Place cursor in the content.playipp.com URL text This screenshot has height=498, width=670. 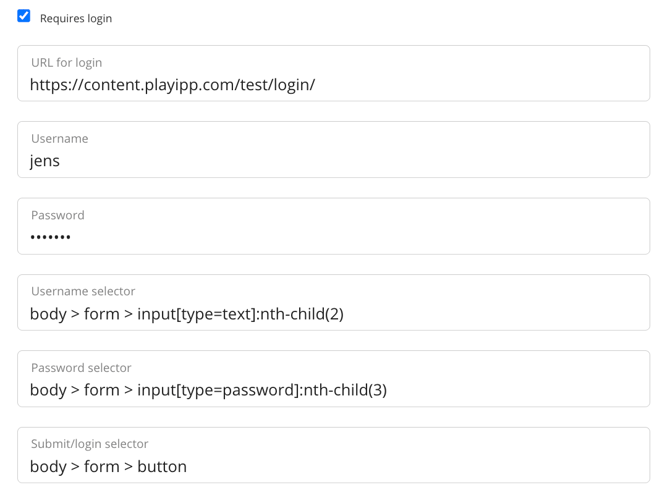pos(172,85)
